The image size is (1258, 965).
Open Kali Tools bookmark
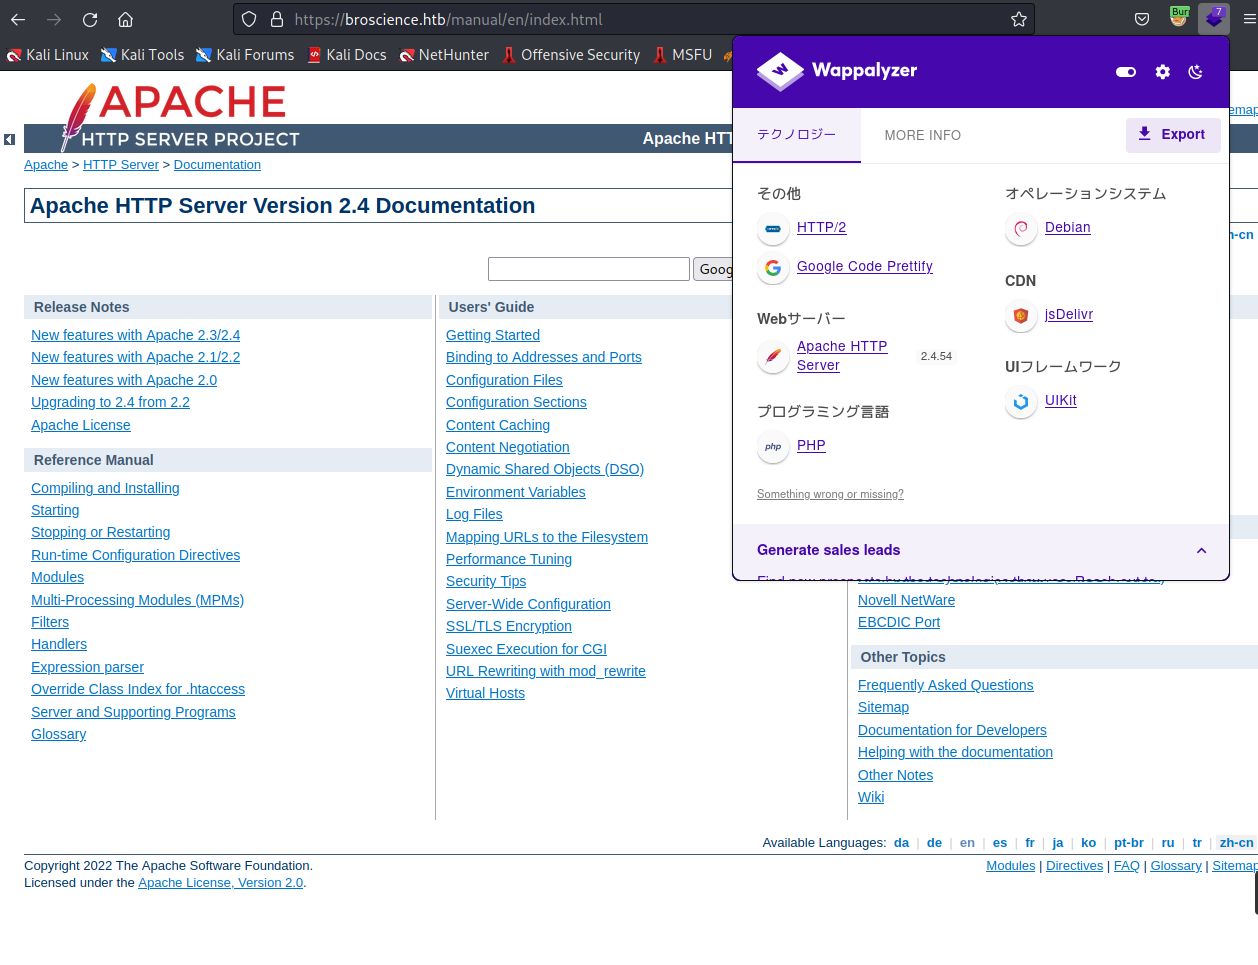[x=143, y=55]
